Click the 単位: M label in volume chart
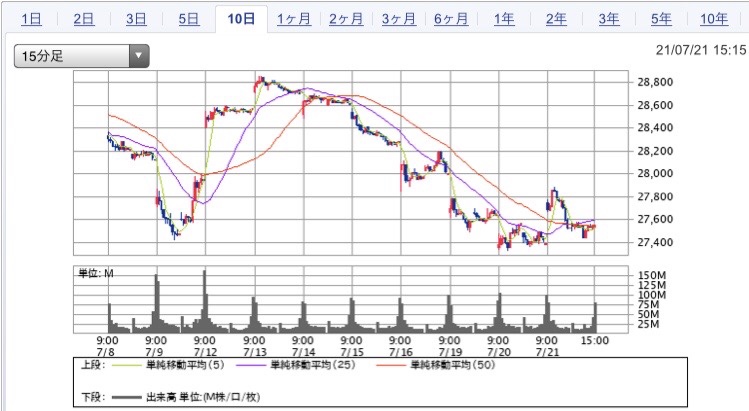 (x=96, y=273)
